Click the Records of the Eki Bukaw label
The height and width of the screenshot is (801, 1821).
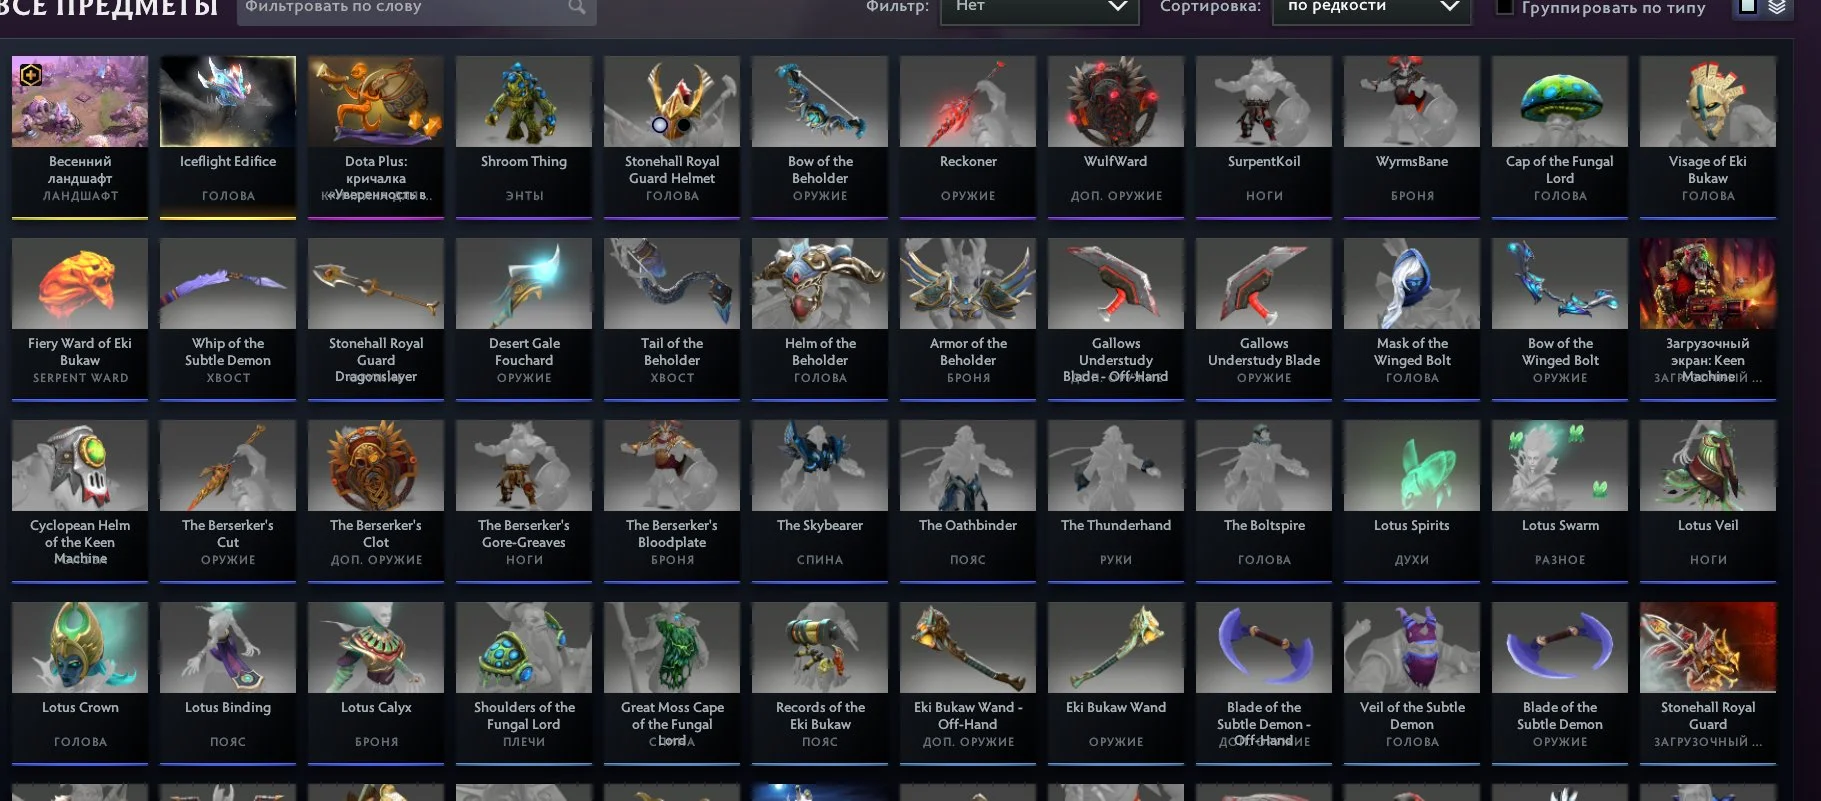pos(820,716)
